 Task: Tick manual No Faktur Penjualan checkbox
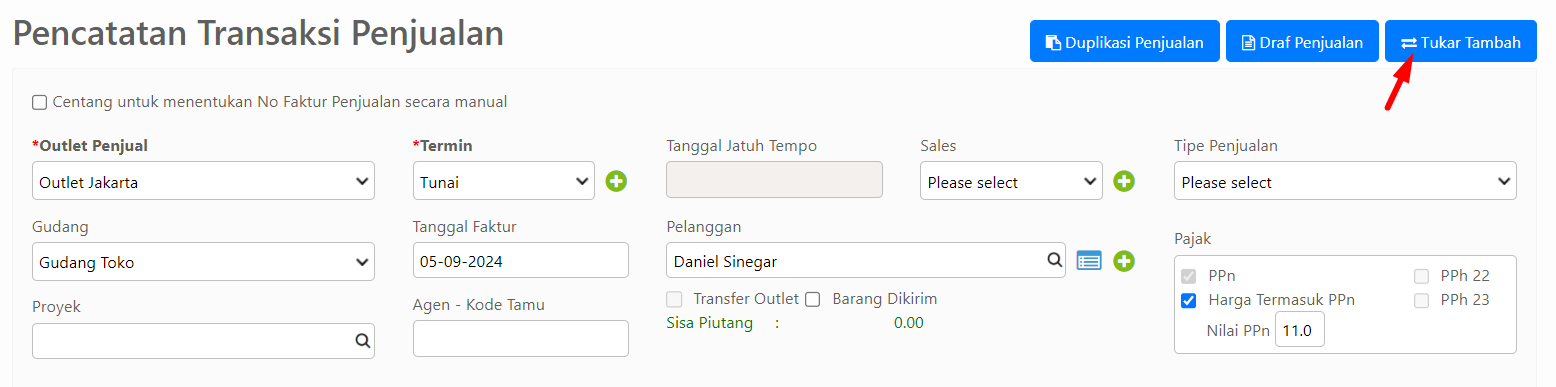coord(40,102)
